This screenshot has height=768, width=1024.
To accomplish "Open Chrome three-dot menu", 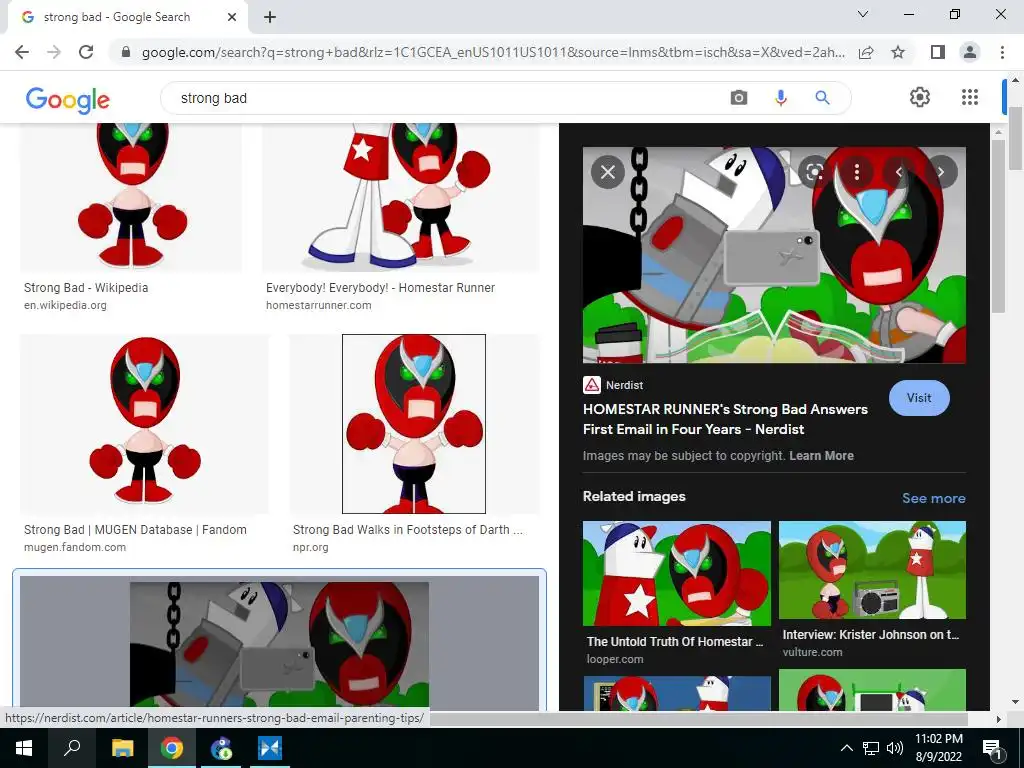I will click(x=1002, y=52).
